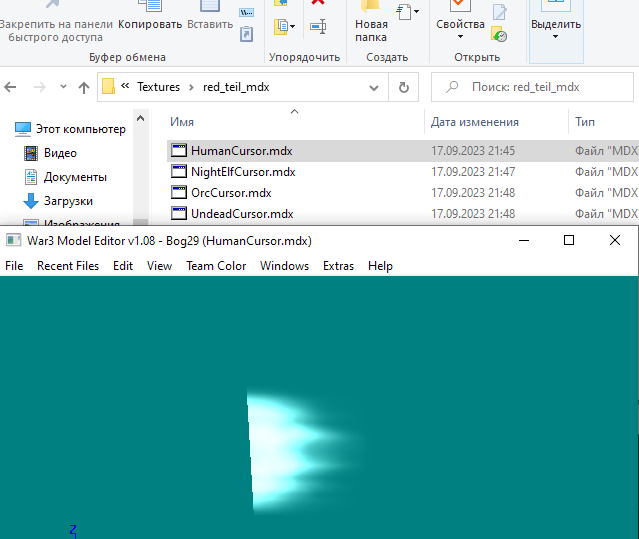Click the Refresh button in Explorer
Image resolution: width=639 pixels, height=539 pixels.
(403, 87)
